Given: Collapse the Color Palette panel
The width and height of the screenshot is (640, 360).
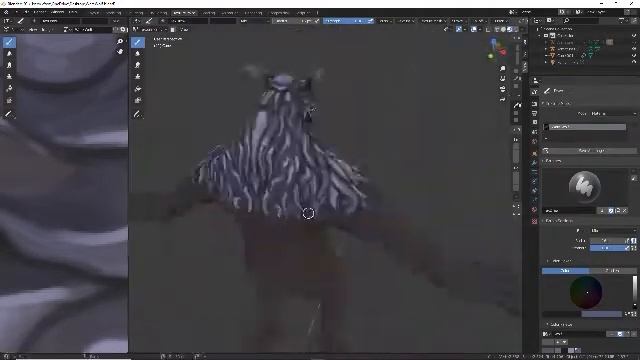Looking at the screenshot, I should pos(561,324).
